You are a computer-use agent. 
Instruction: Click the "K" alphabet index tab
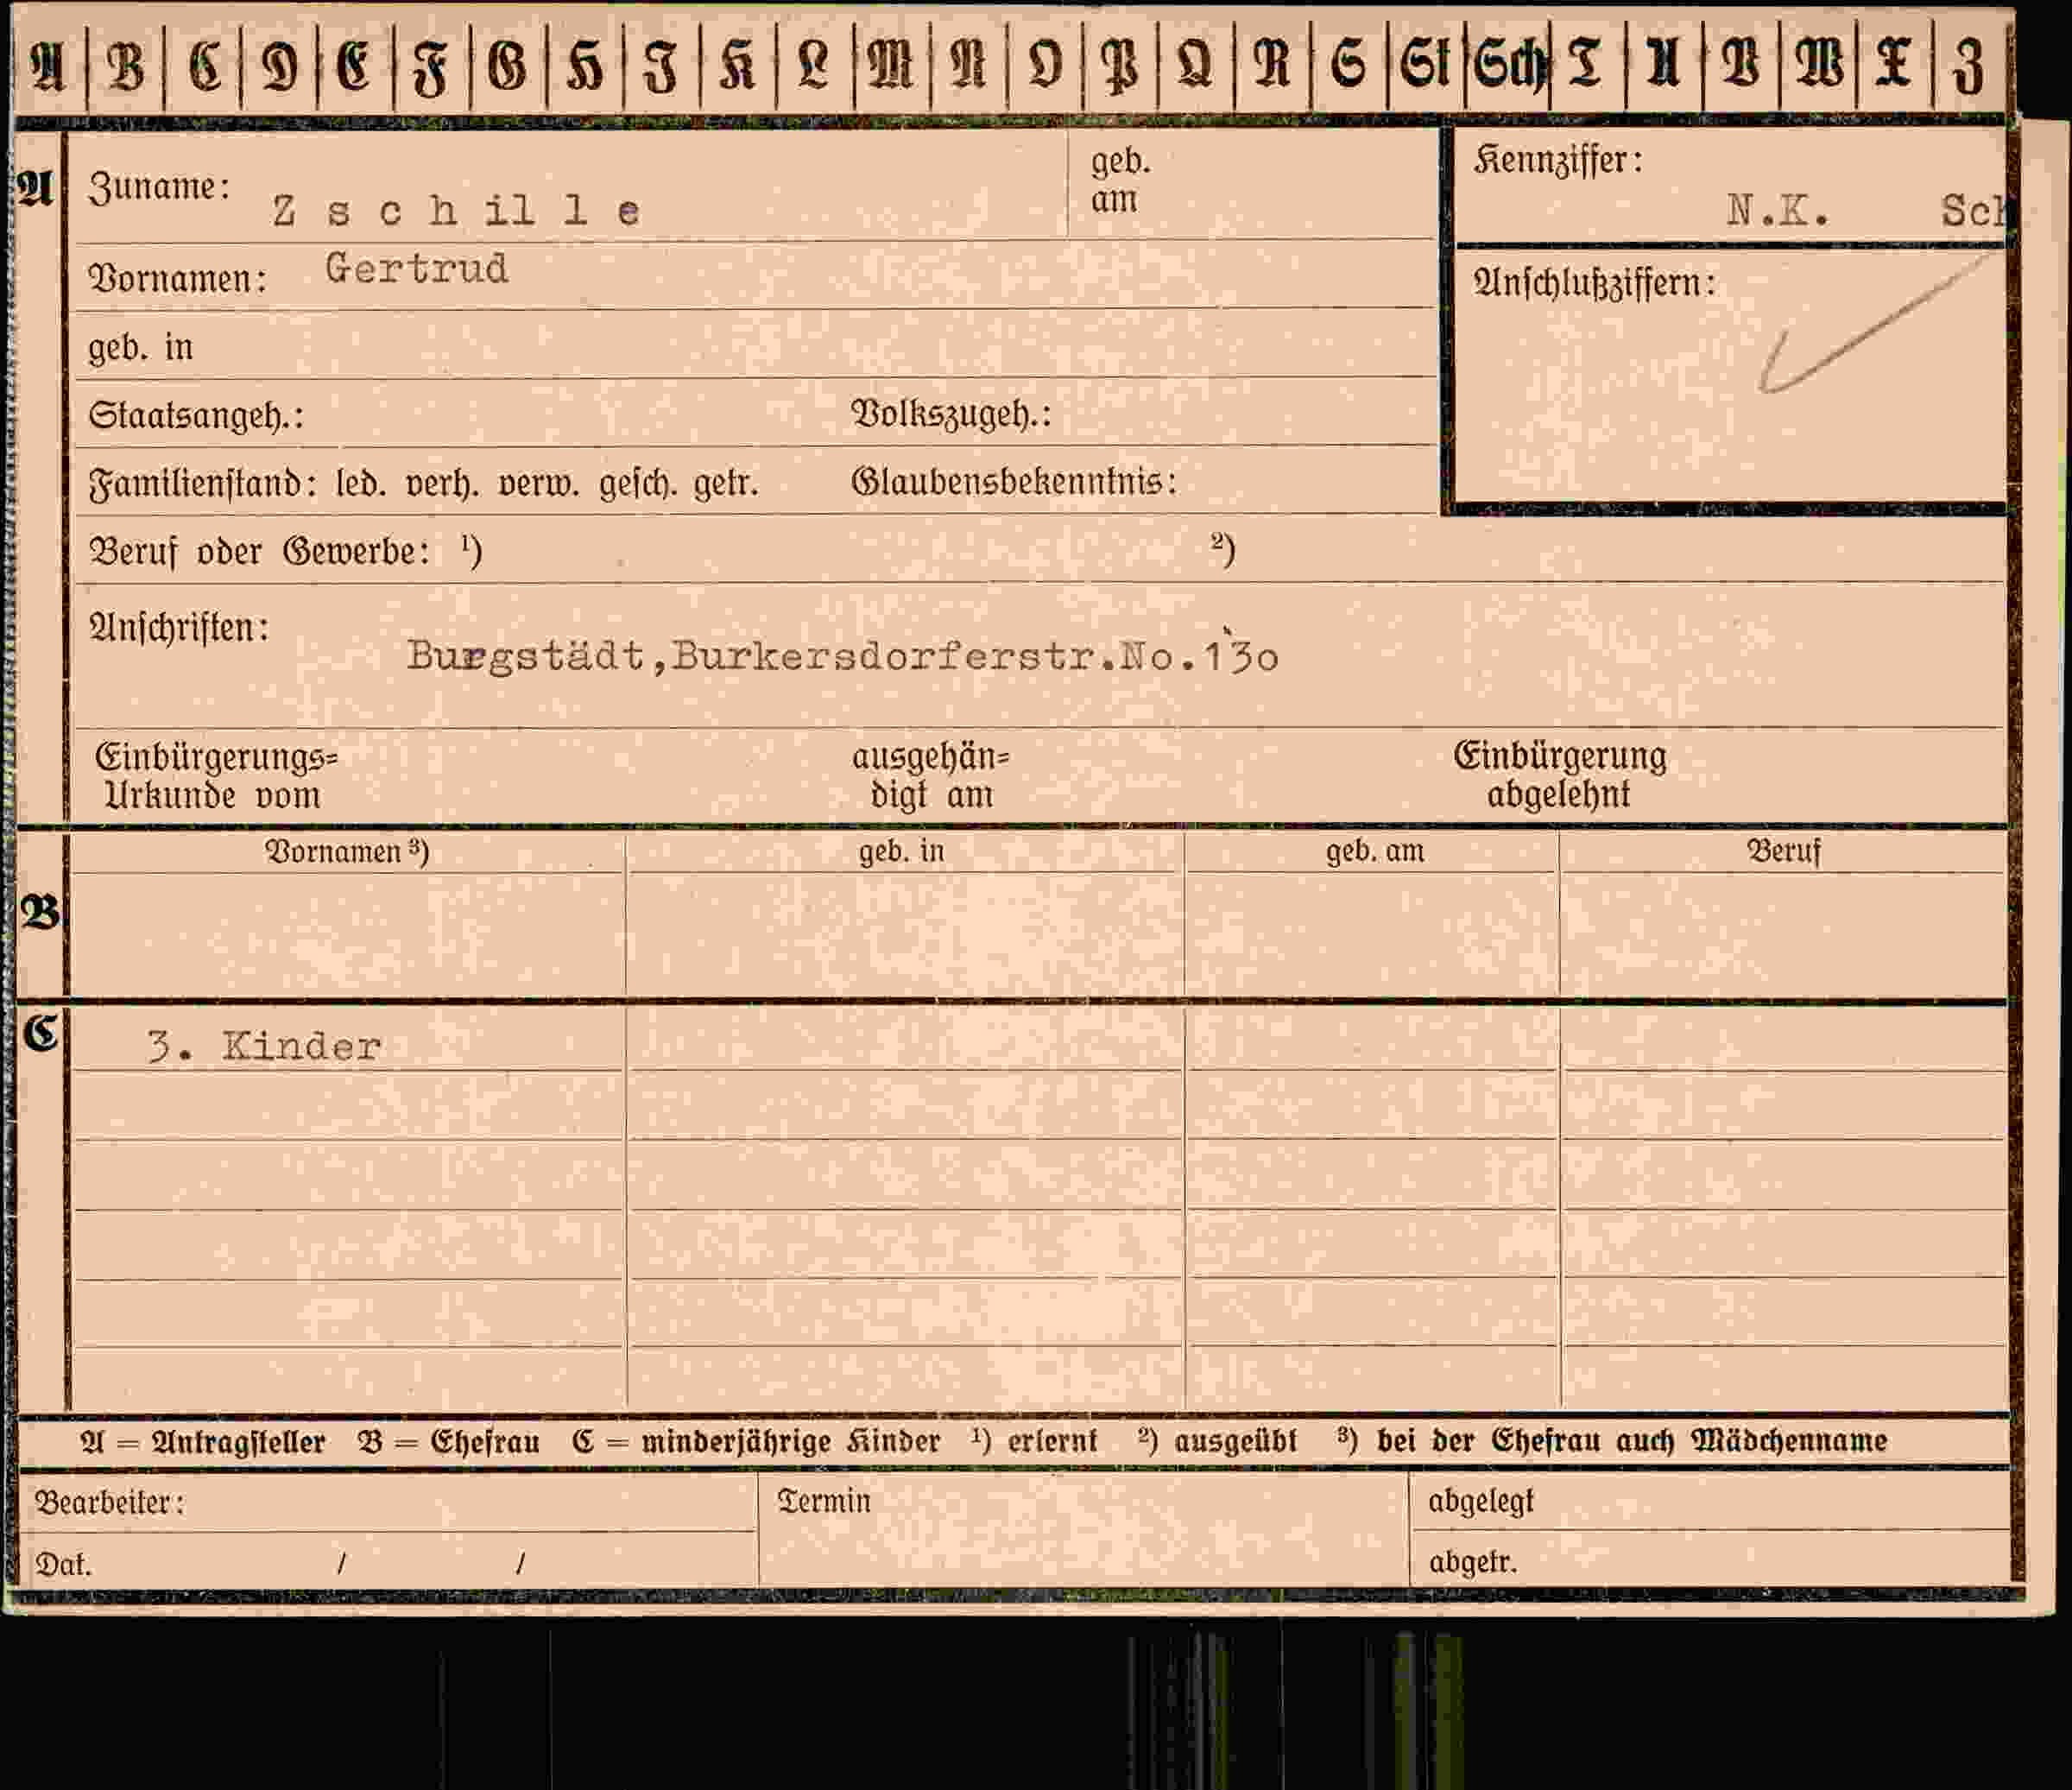738,66
